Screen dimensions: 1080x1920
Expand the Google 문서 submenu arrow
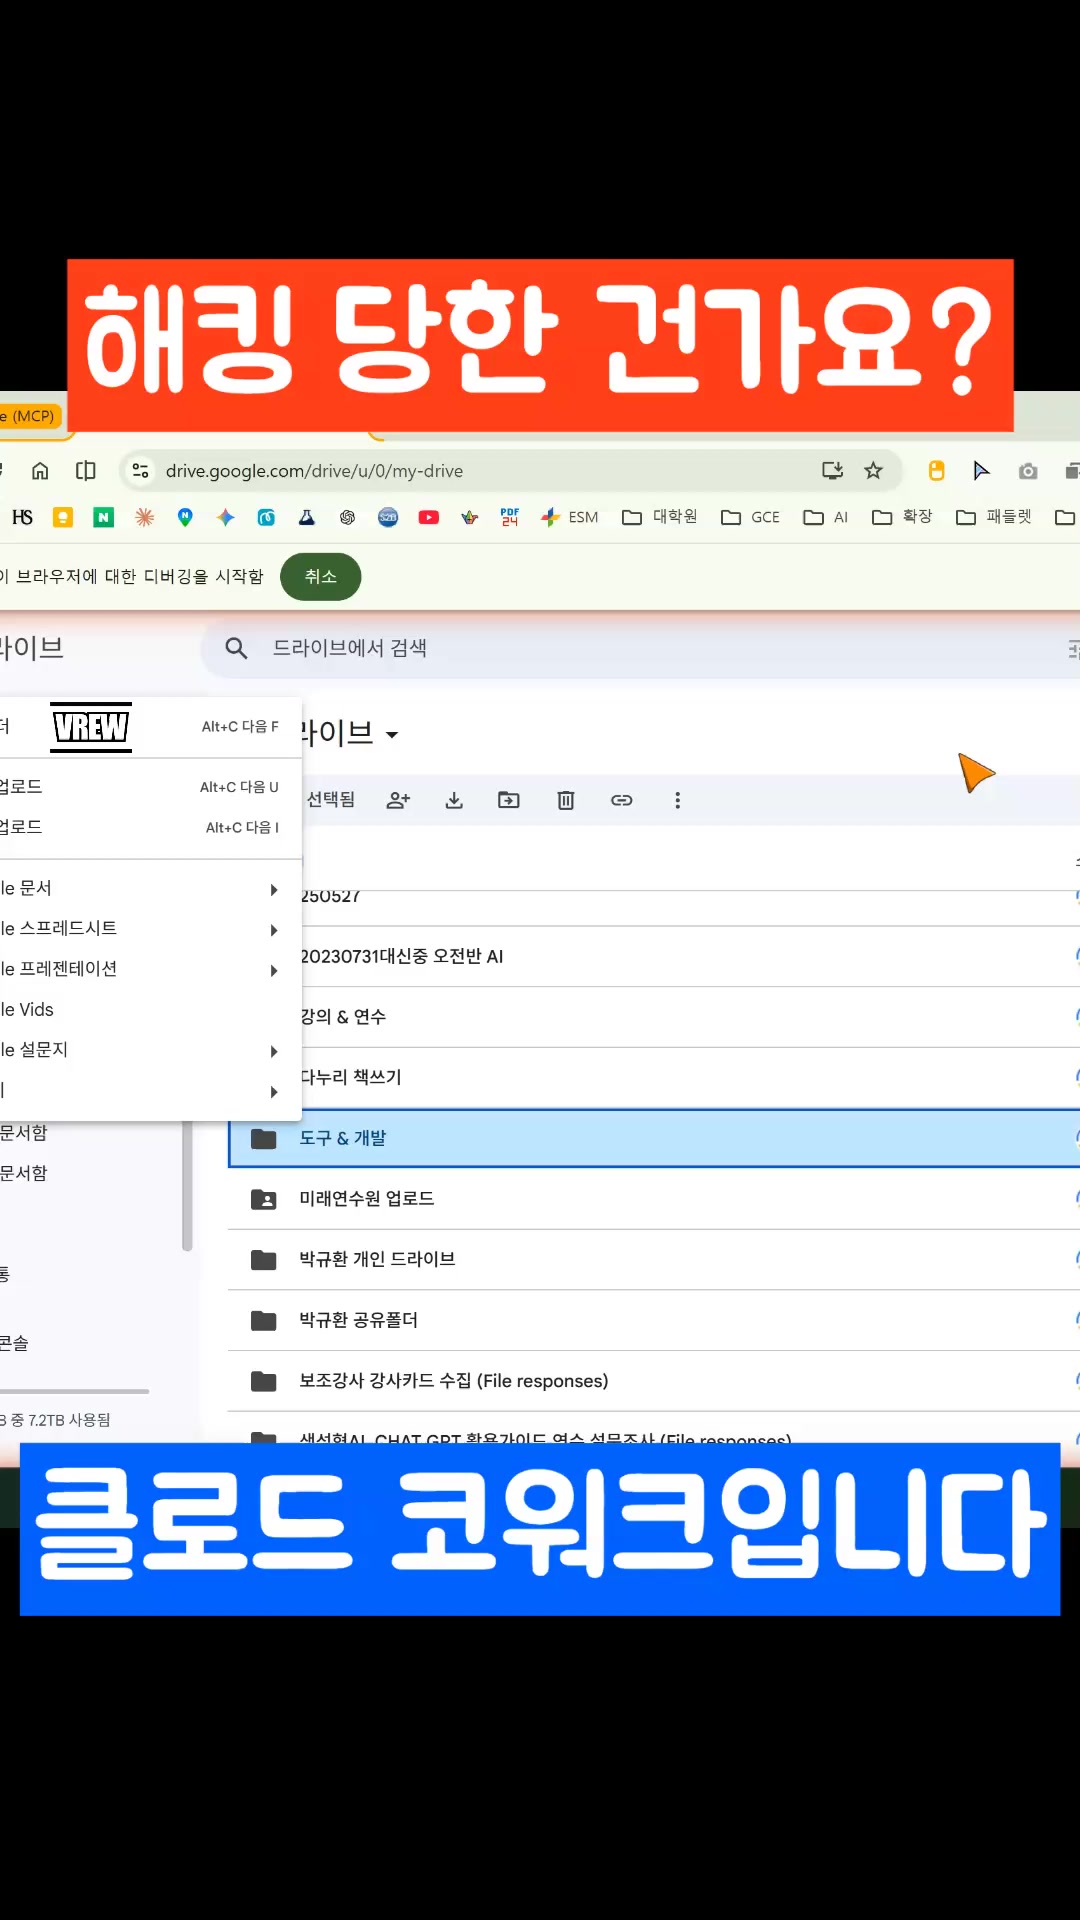tap(274, 890)
